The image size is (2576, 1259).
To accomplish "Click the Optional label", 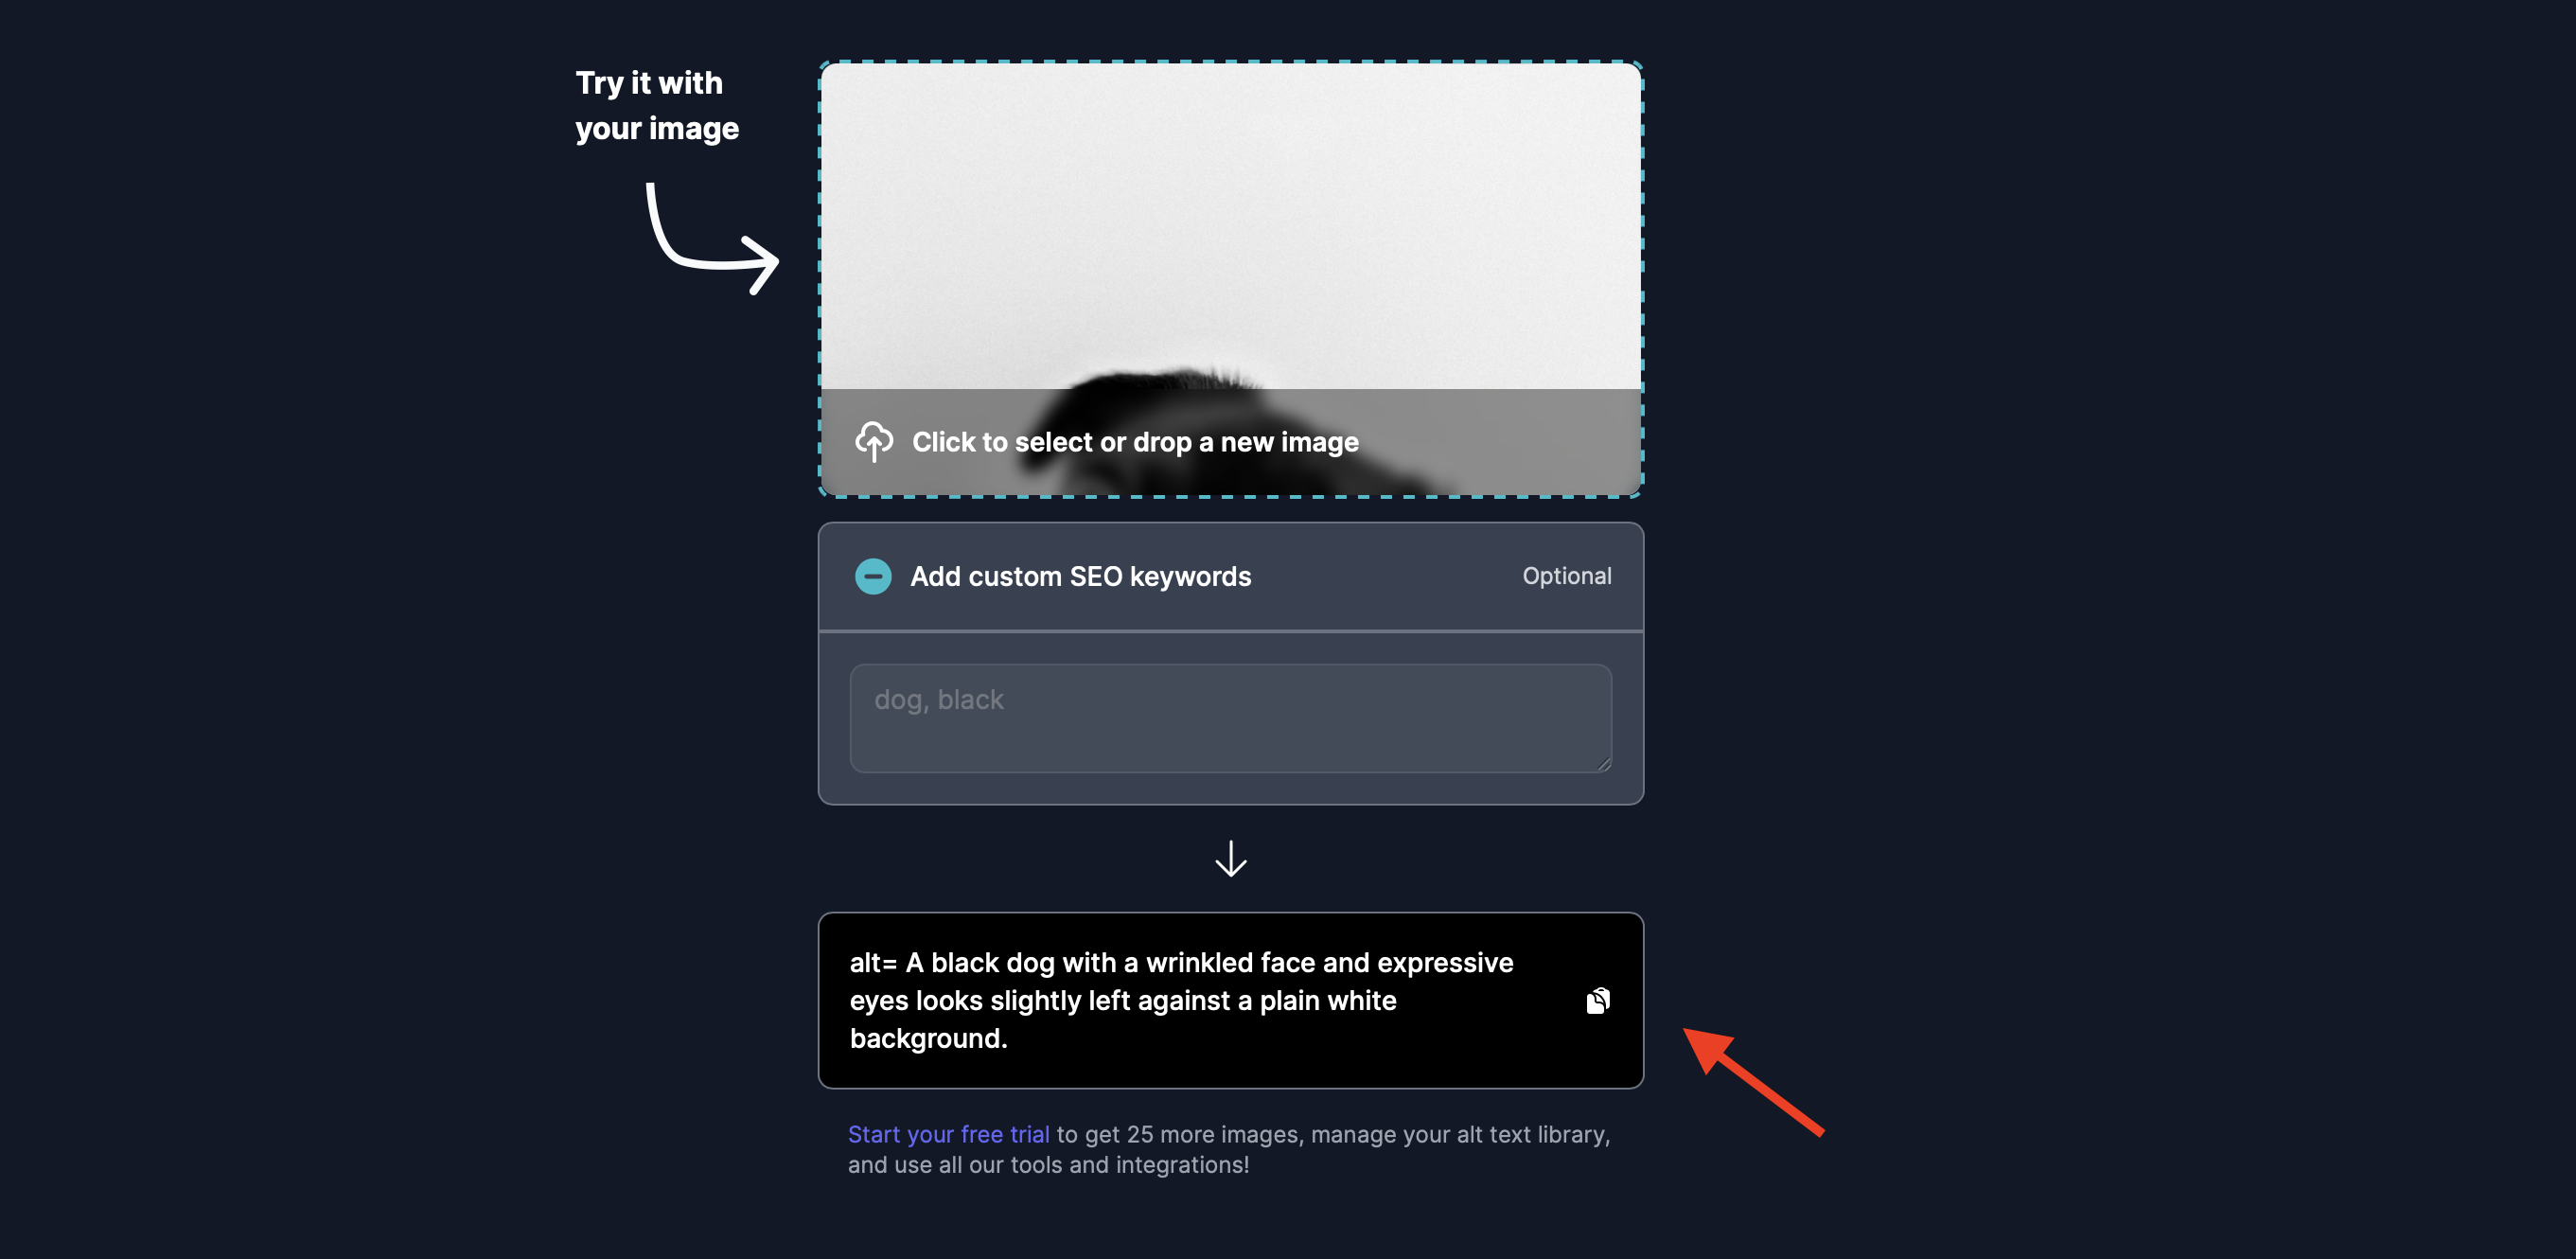I will 1566,576.
